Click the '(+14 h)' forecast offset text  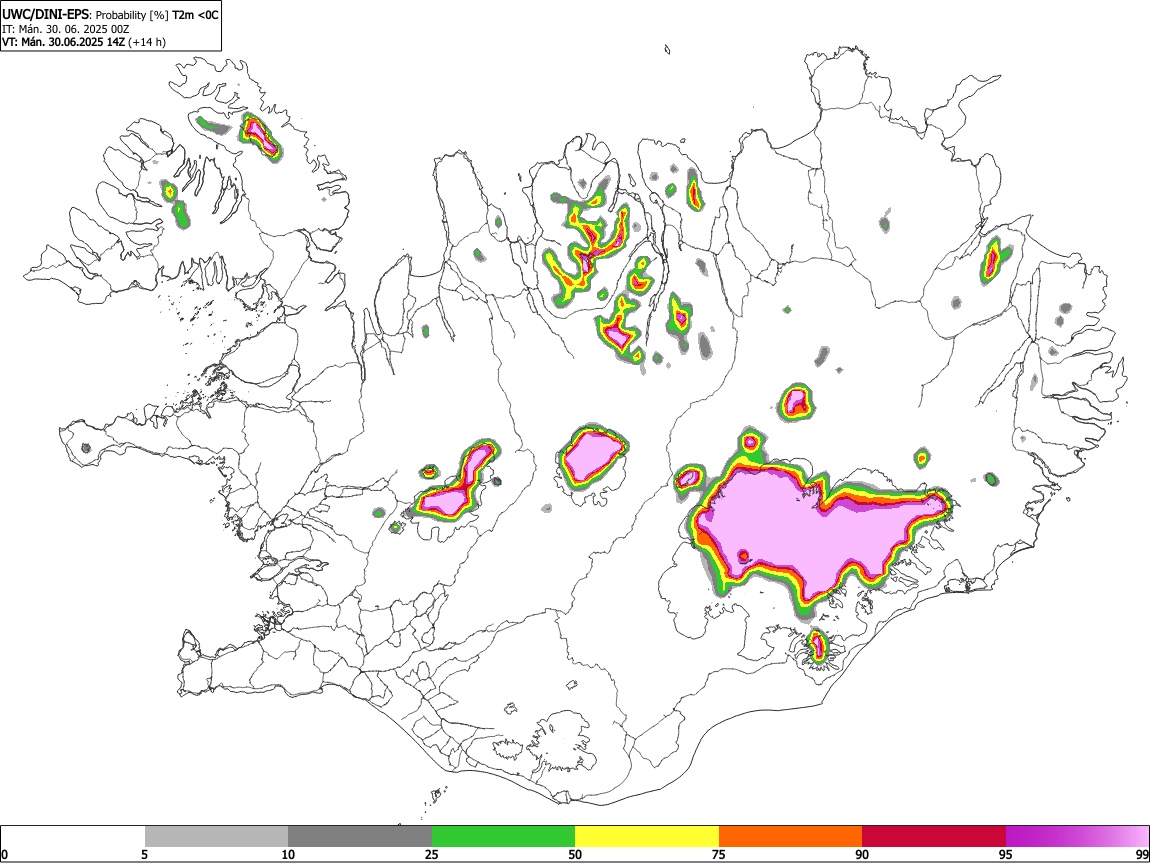[x=147, y=42]
